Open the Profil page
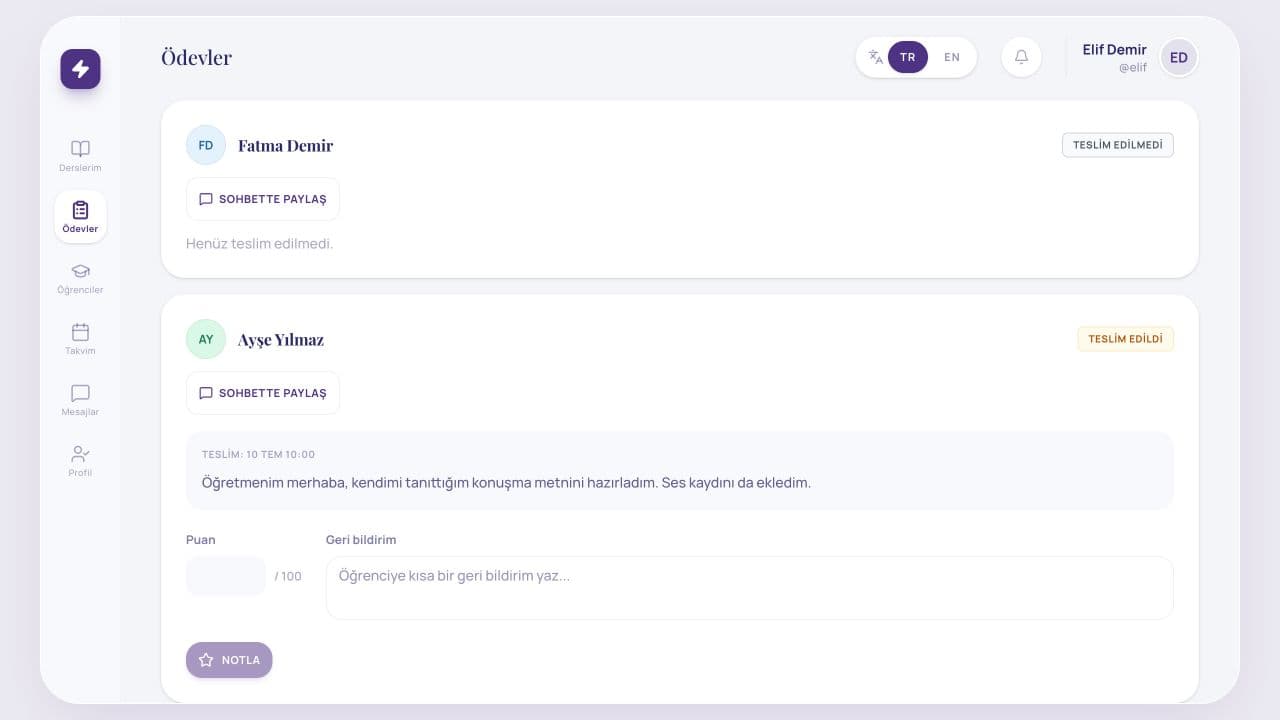The image size is (1280, 720). 80,460
